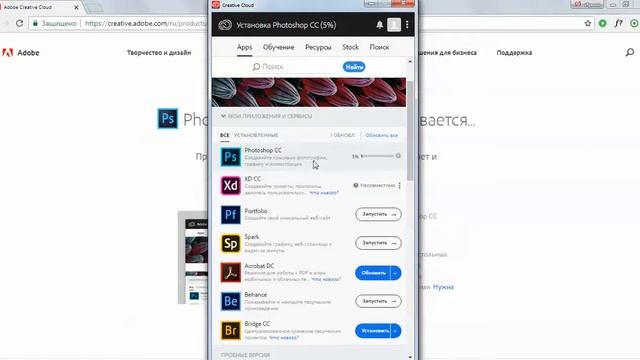
Task: Open Поддержка in the Adobe site menu
Action: pos(514,53)
